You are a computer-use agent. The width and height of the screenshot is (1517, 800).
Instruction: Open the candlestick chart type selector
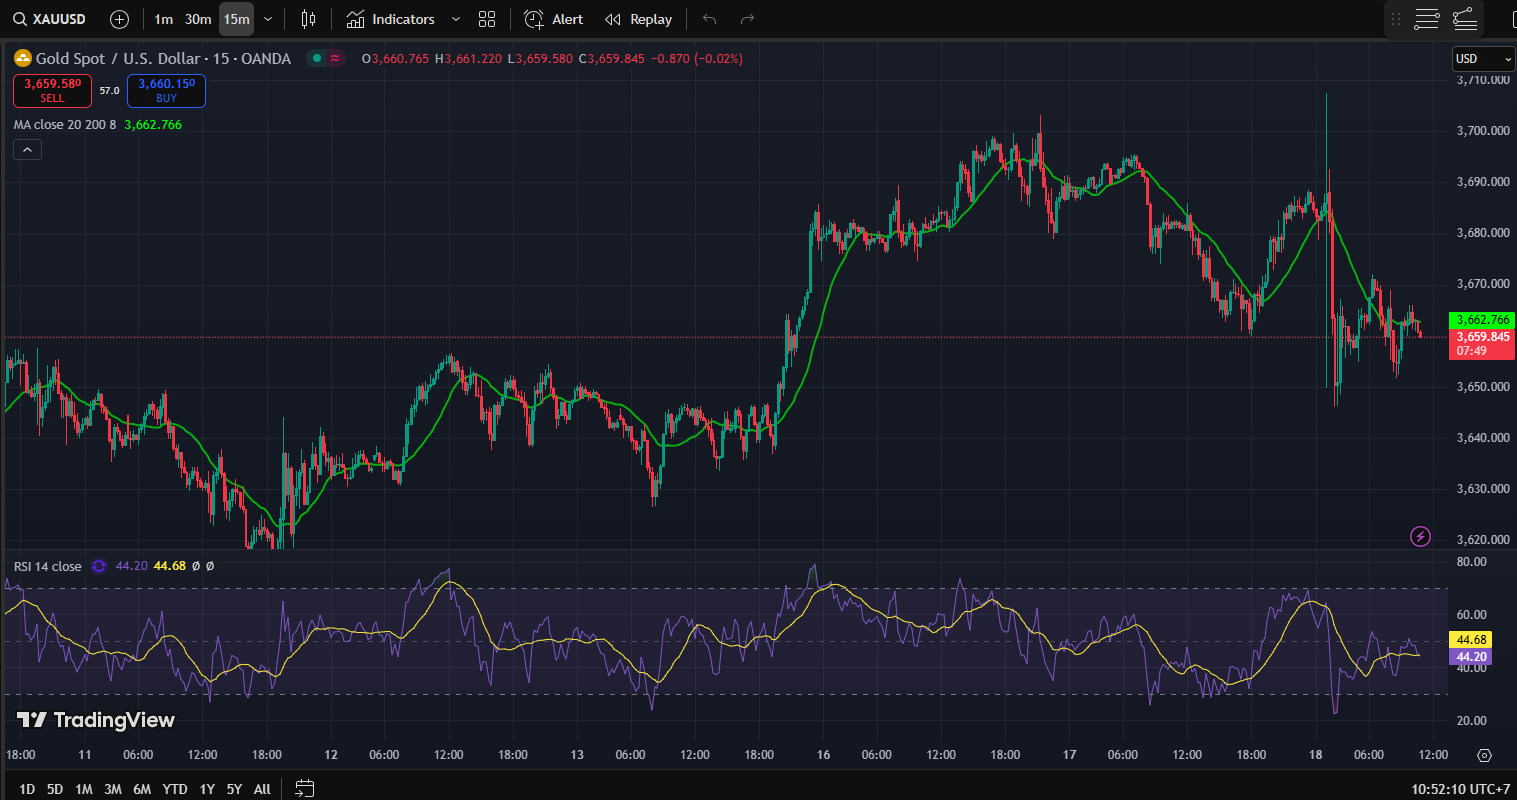click(x=308, y=19)
